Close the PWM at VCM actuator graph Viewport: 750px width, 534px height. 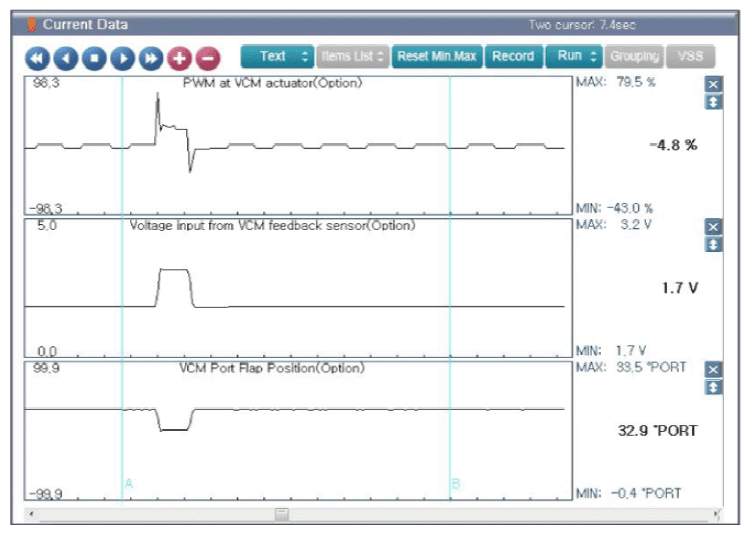pos(713,85)
